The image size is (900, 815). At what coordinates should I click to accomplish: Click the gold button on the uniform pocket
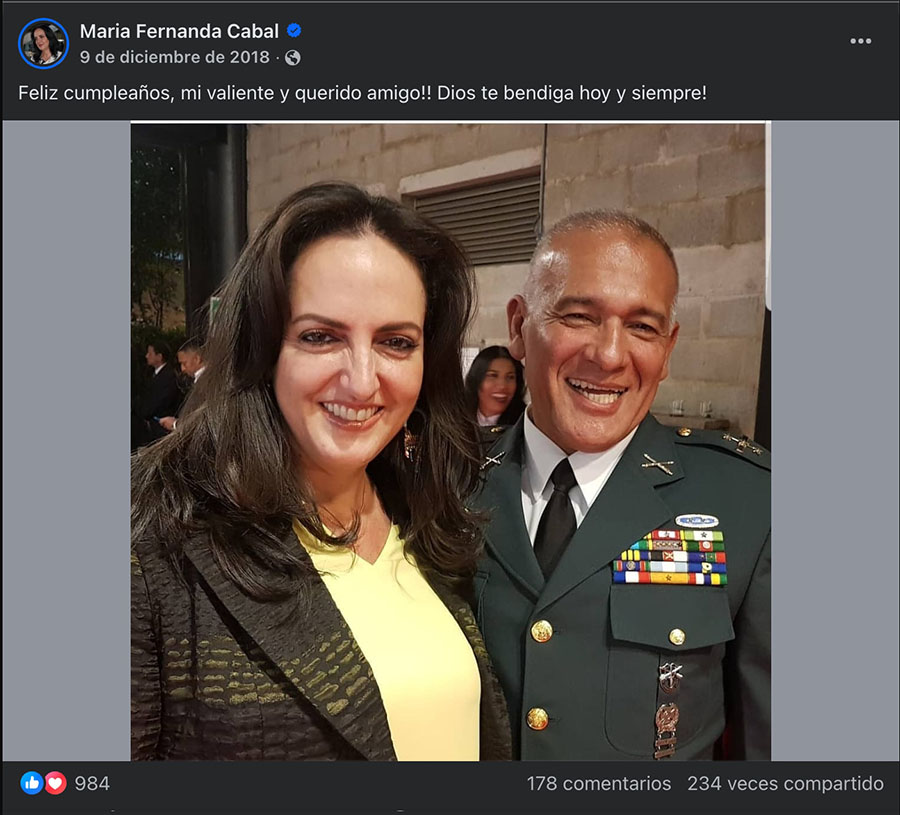pyautogui.click(x=677, y=636)
